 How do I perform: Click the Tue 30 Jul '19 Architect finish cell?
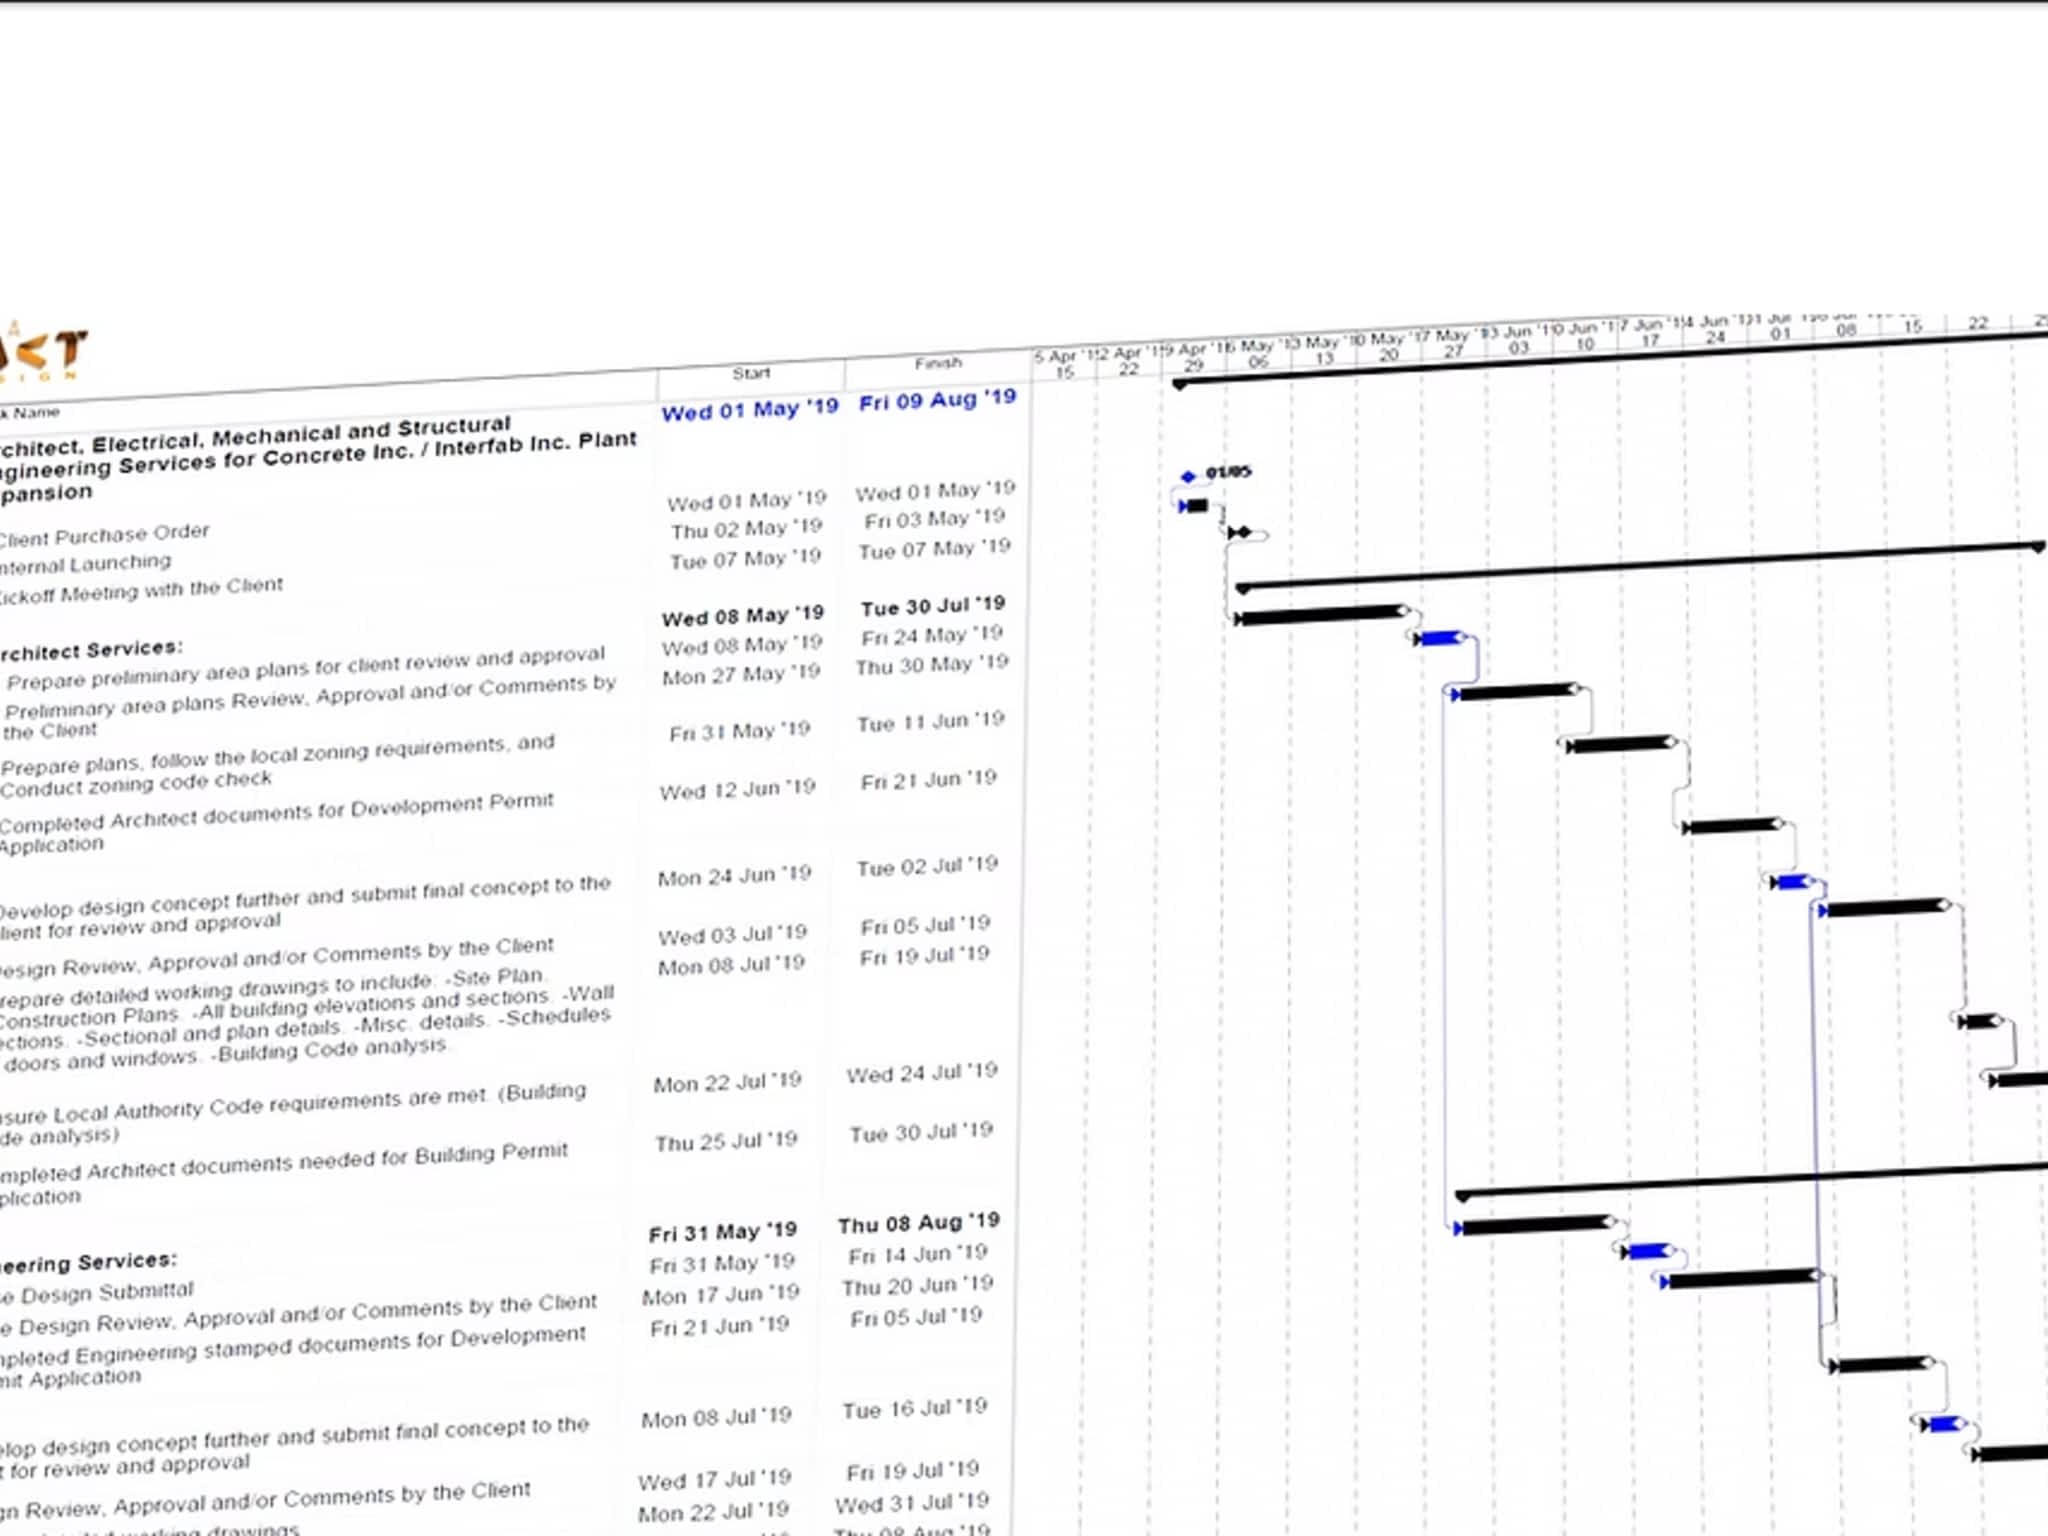932,606
